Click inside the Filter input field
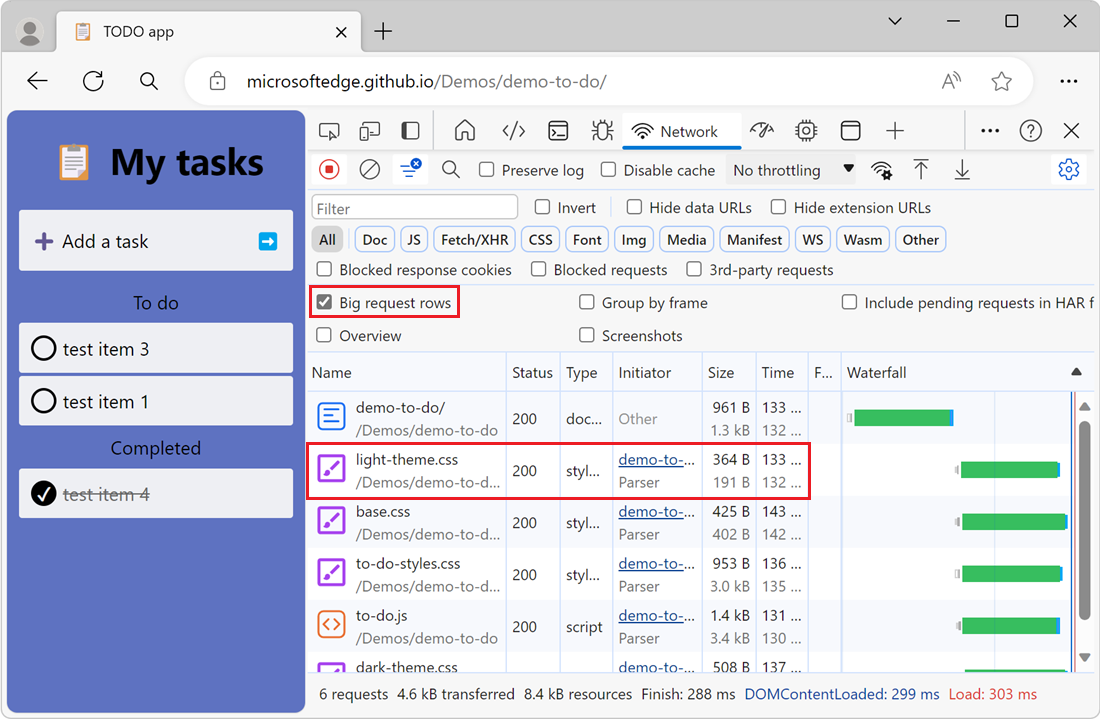Image resolution: width=1100 pixels, height=719 pixels. click(x=414, y=206)
